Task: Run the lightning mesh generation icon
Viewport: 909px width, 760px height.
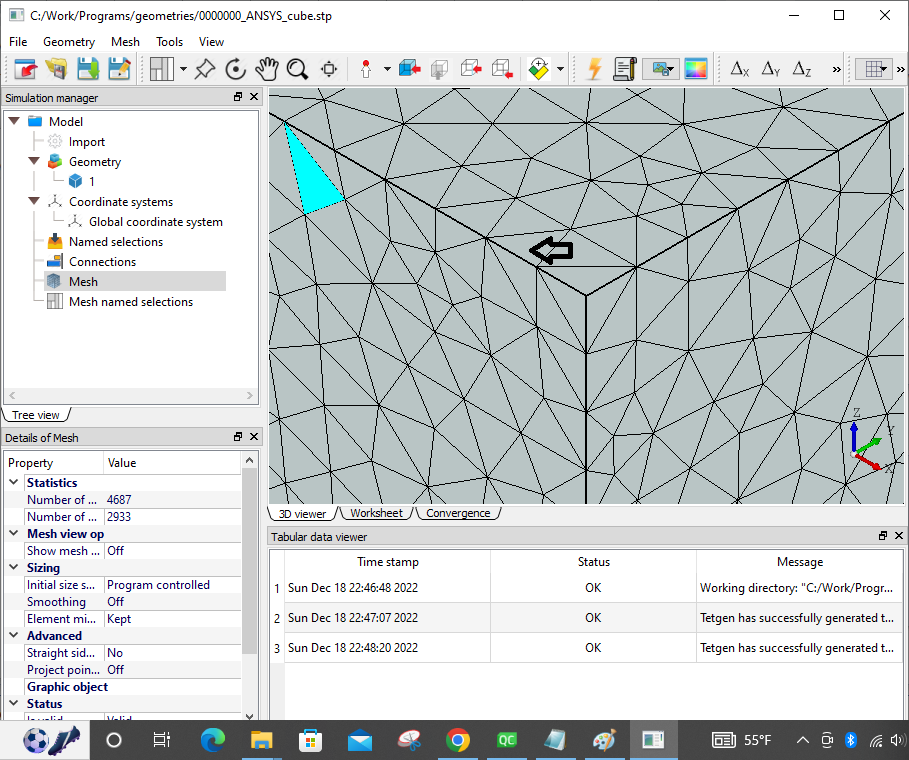Action: (x=594, y=69)
